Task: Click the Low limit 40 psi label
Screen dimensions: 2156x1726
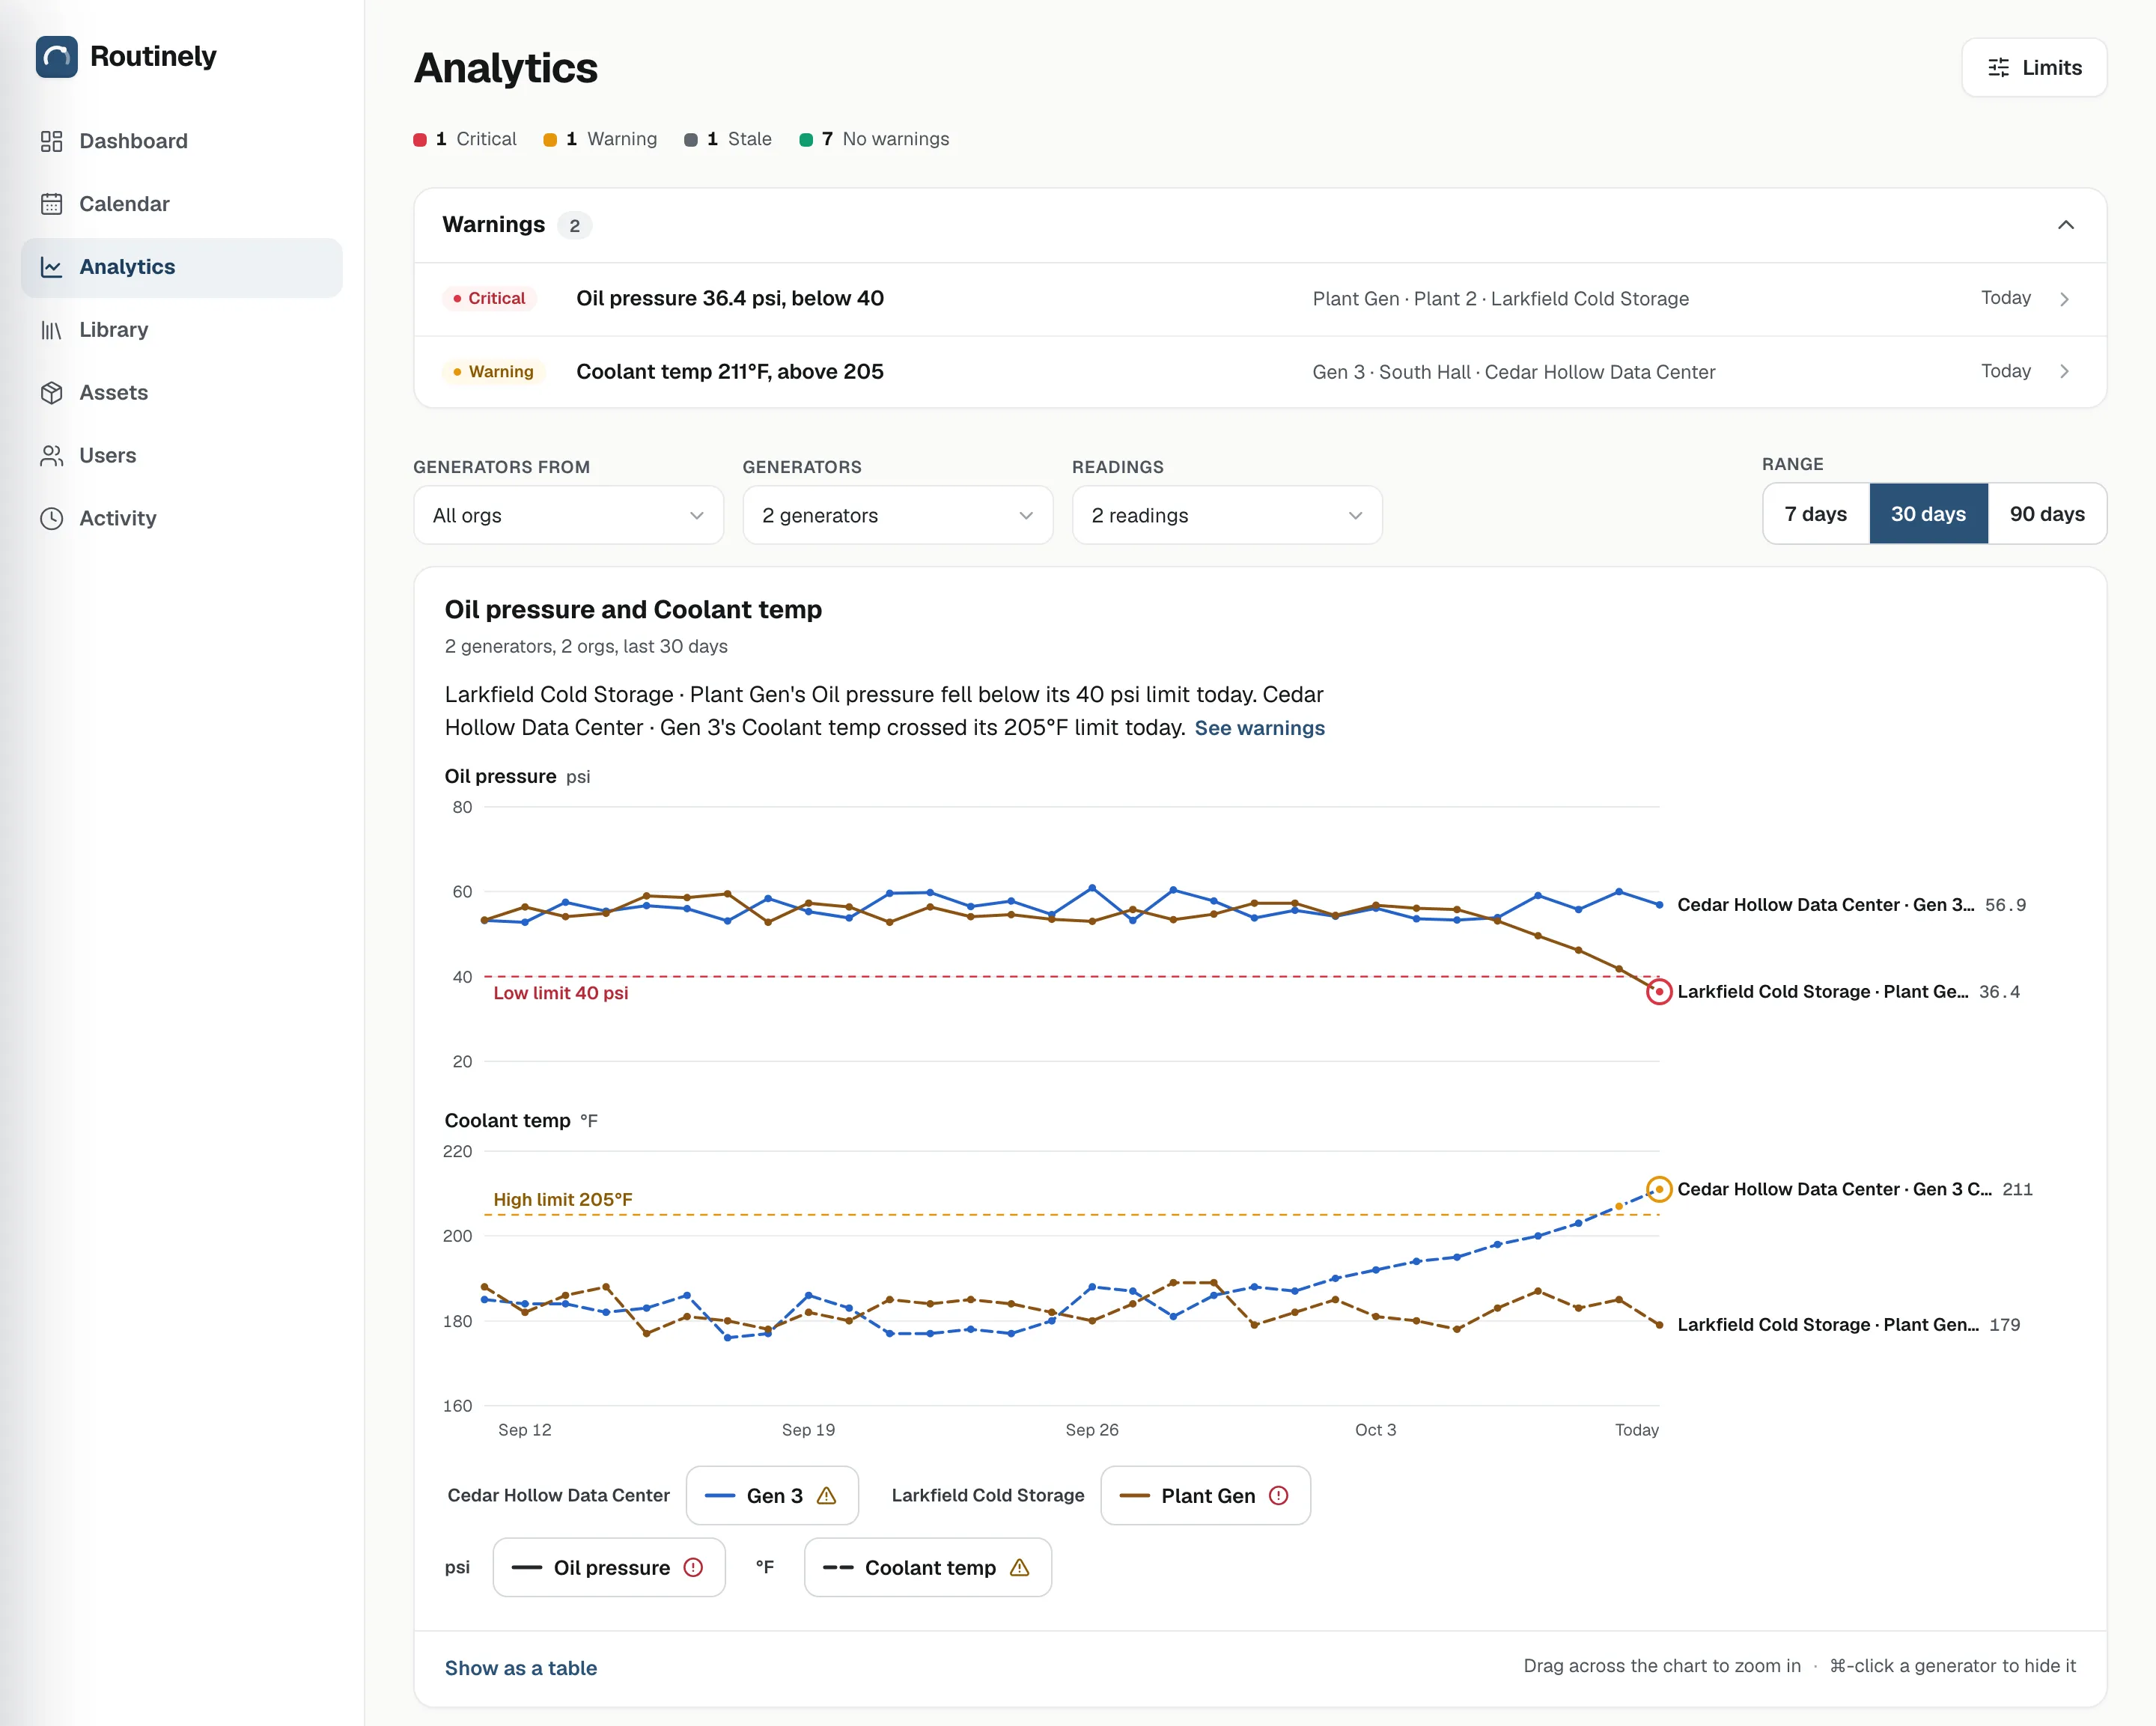Action: click(560, 993)
